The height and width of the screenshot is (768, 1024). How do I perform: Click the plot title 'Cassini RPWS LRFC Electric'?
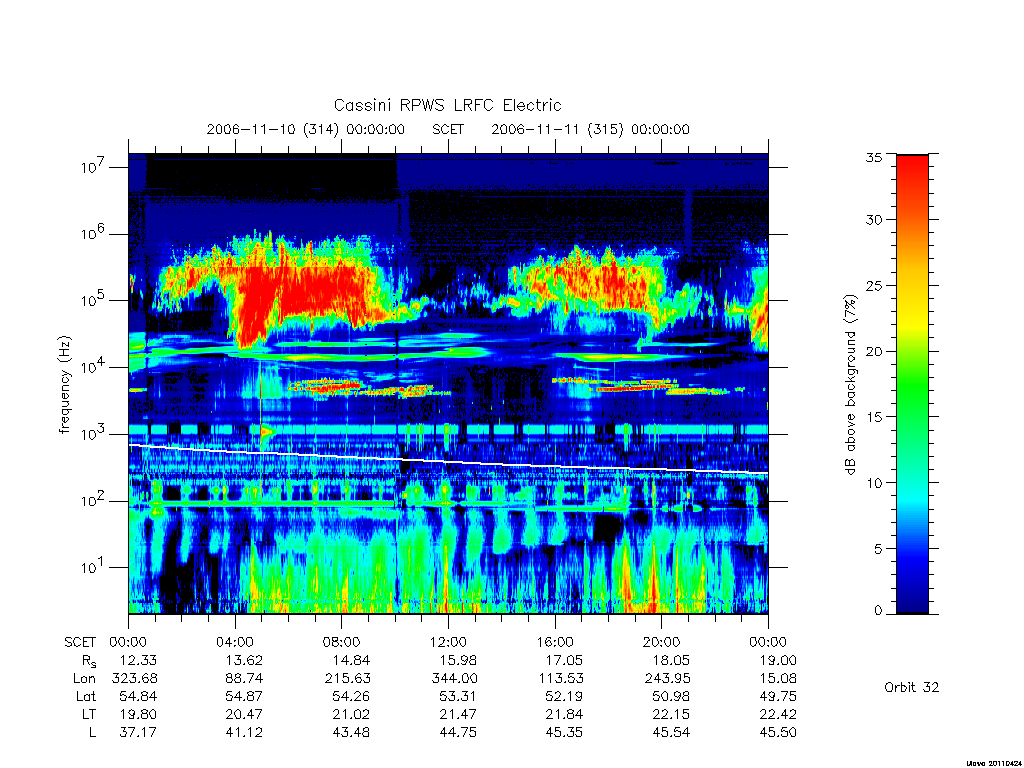(x=447, y=105)
